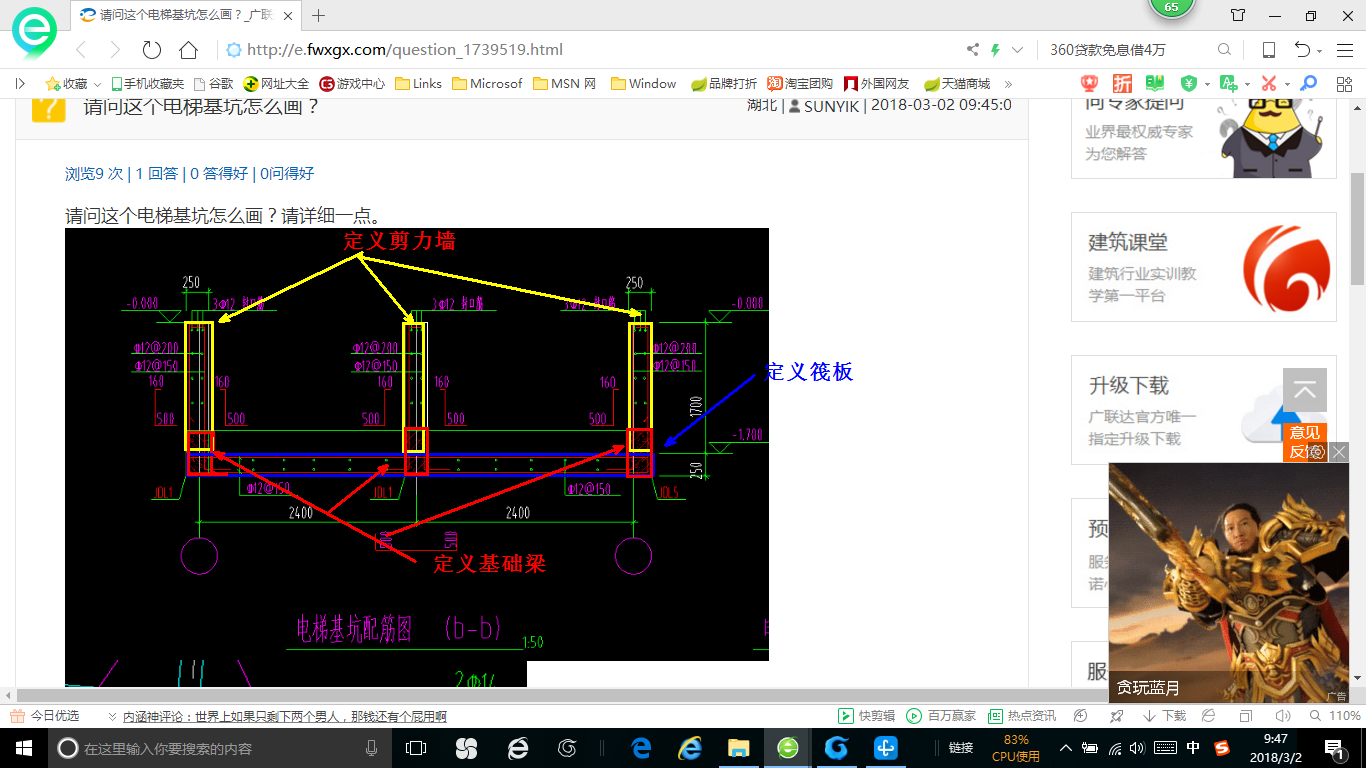Click the red scissors screenshot icon
This screenshot has width=1366, height=768.
pos(1269,84)
